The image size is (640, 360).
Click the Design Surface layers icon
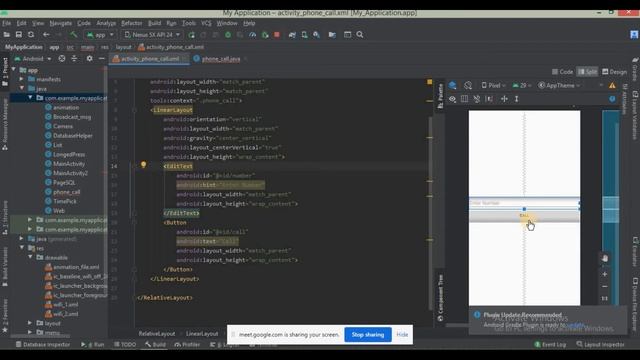[453, 85]
